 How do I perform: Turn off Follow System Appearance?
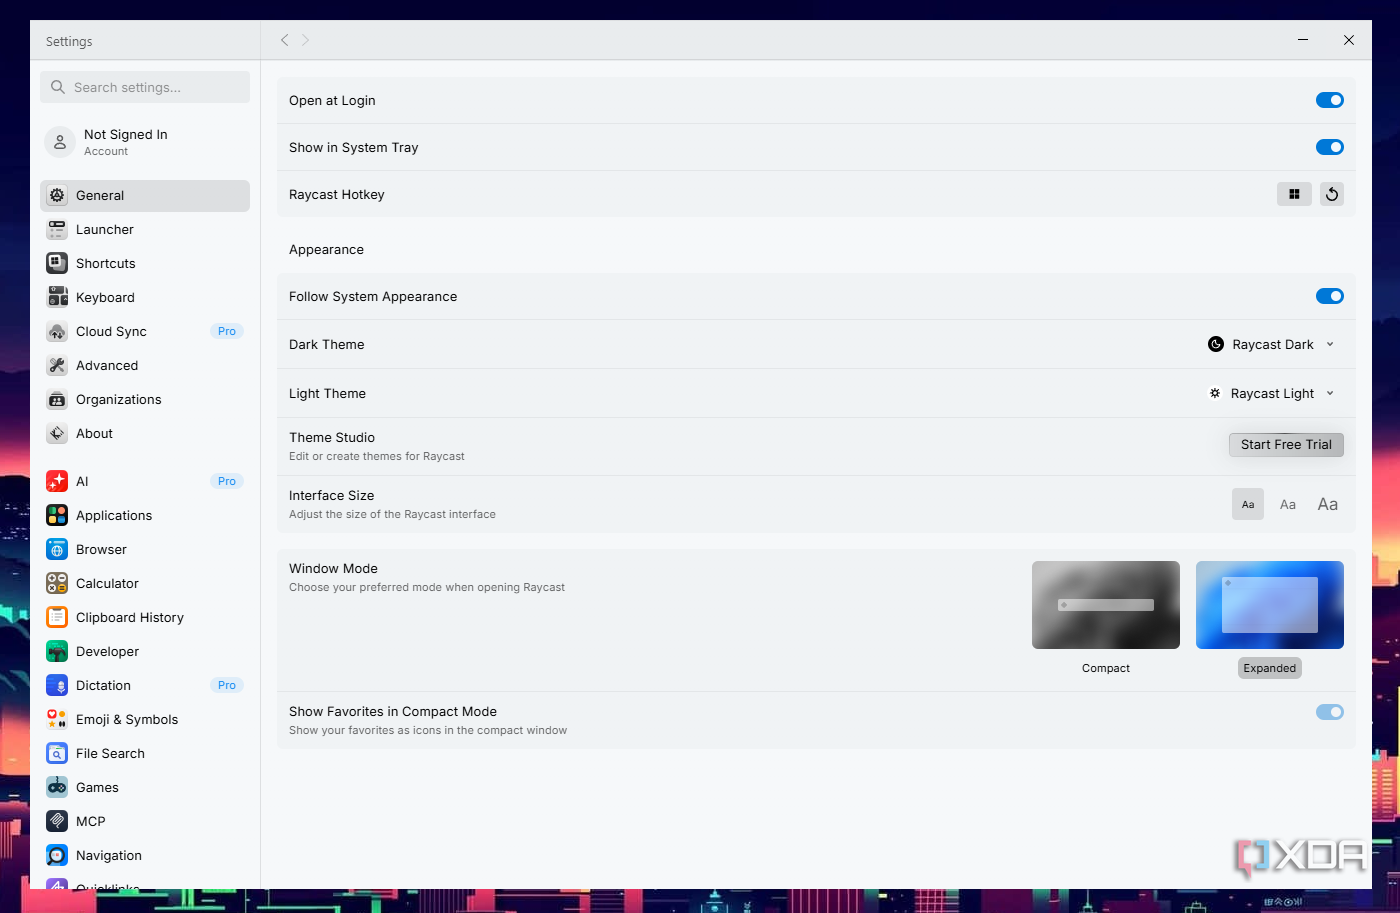point(1330,296)
